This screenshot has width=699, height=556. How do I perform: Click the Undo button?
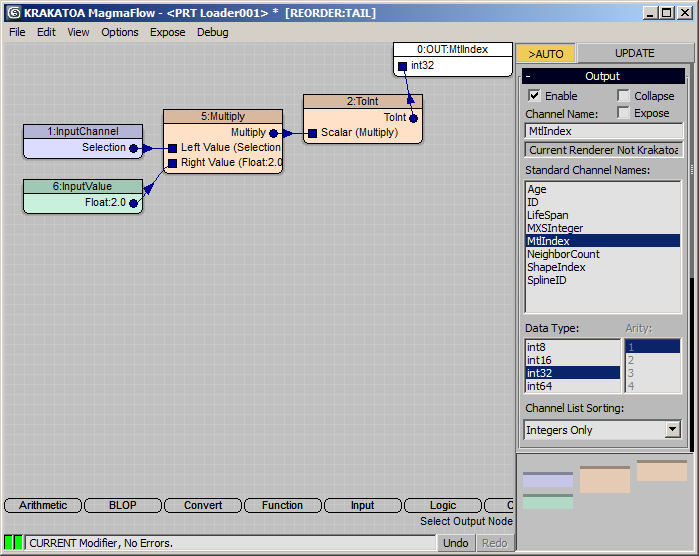tap(455, 543)
